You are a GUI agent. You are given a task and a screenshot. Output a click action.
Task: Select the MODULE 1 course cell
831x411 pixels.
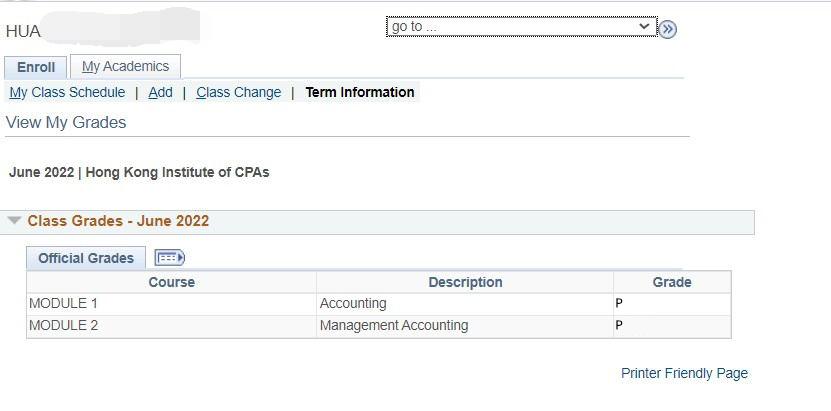pos(64,303)
